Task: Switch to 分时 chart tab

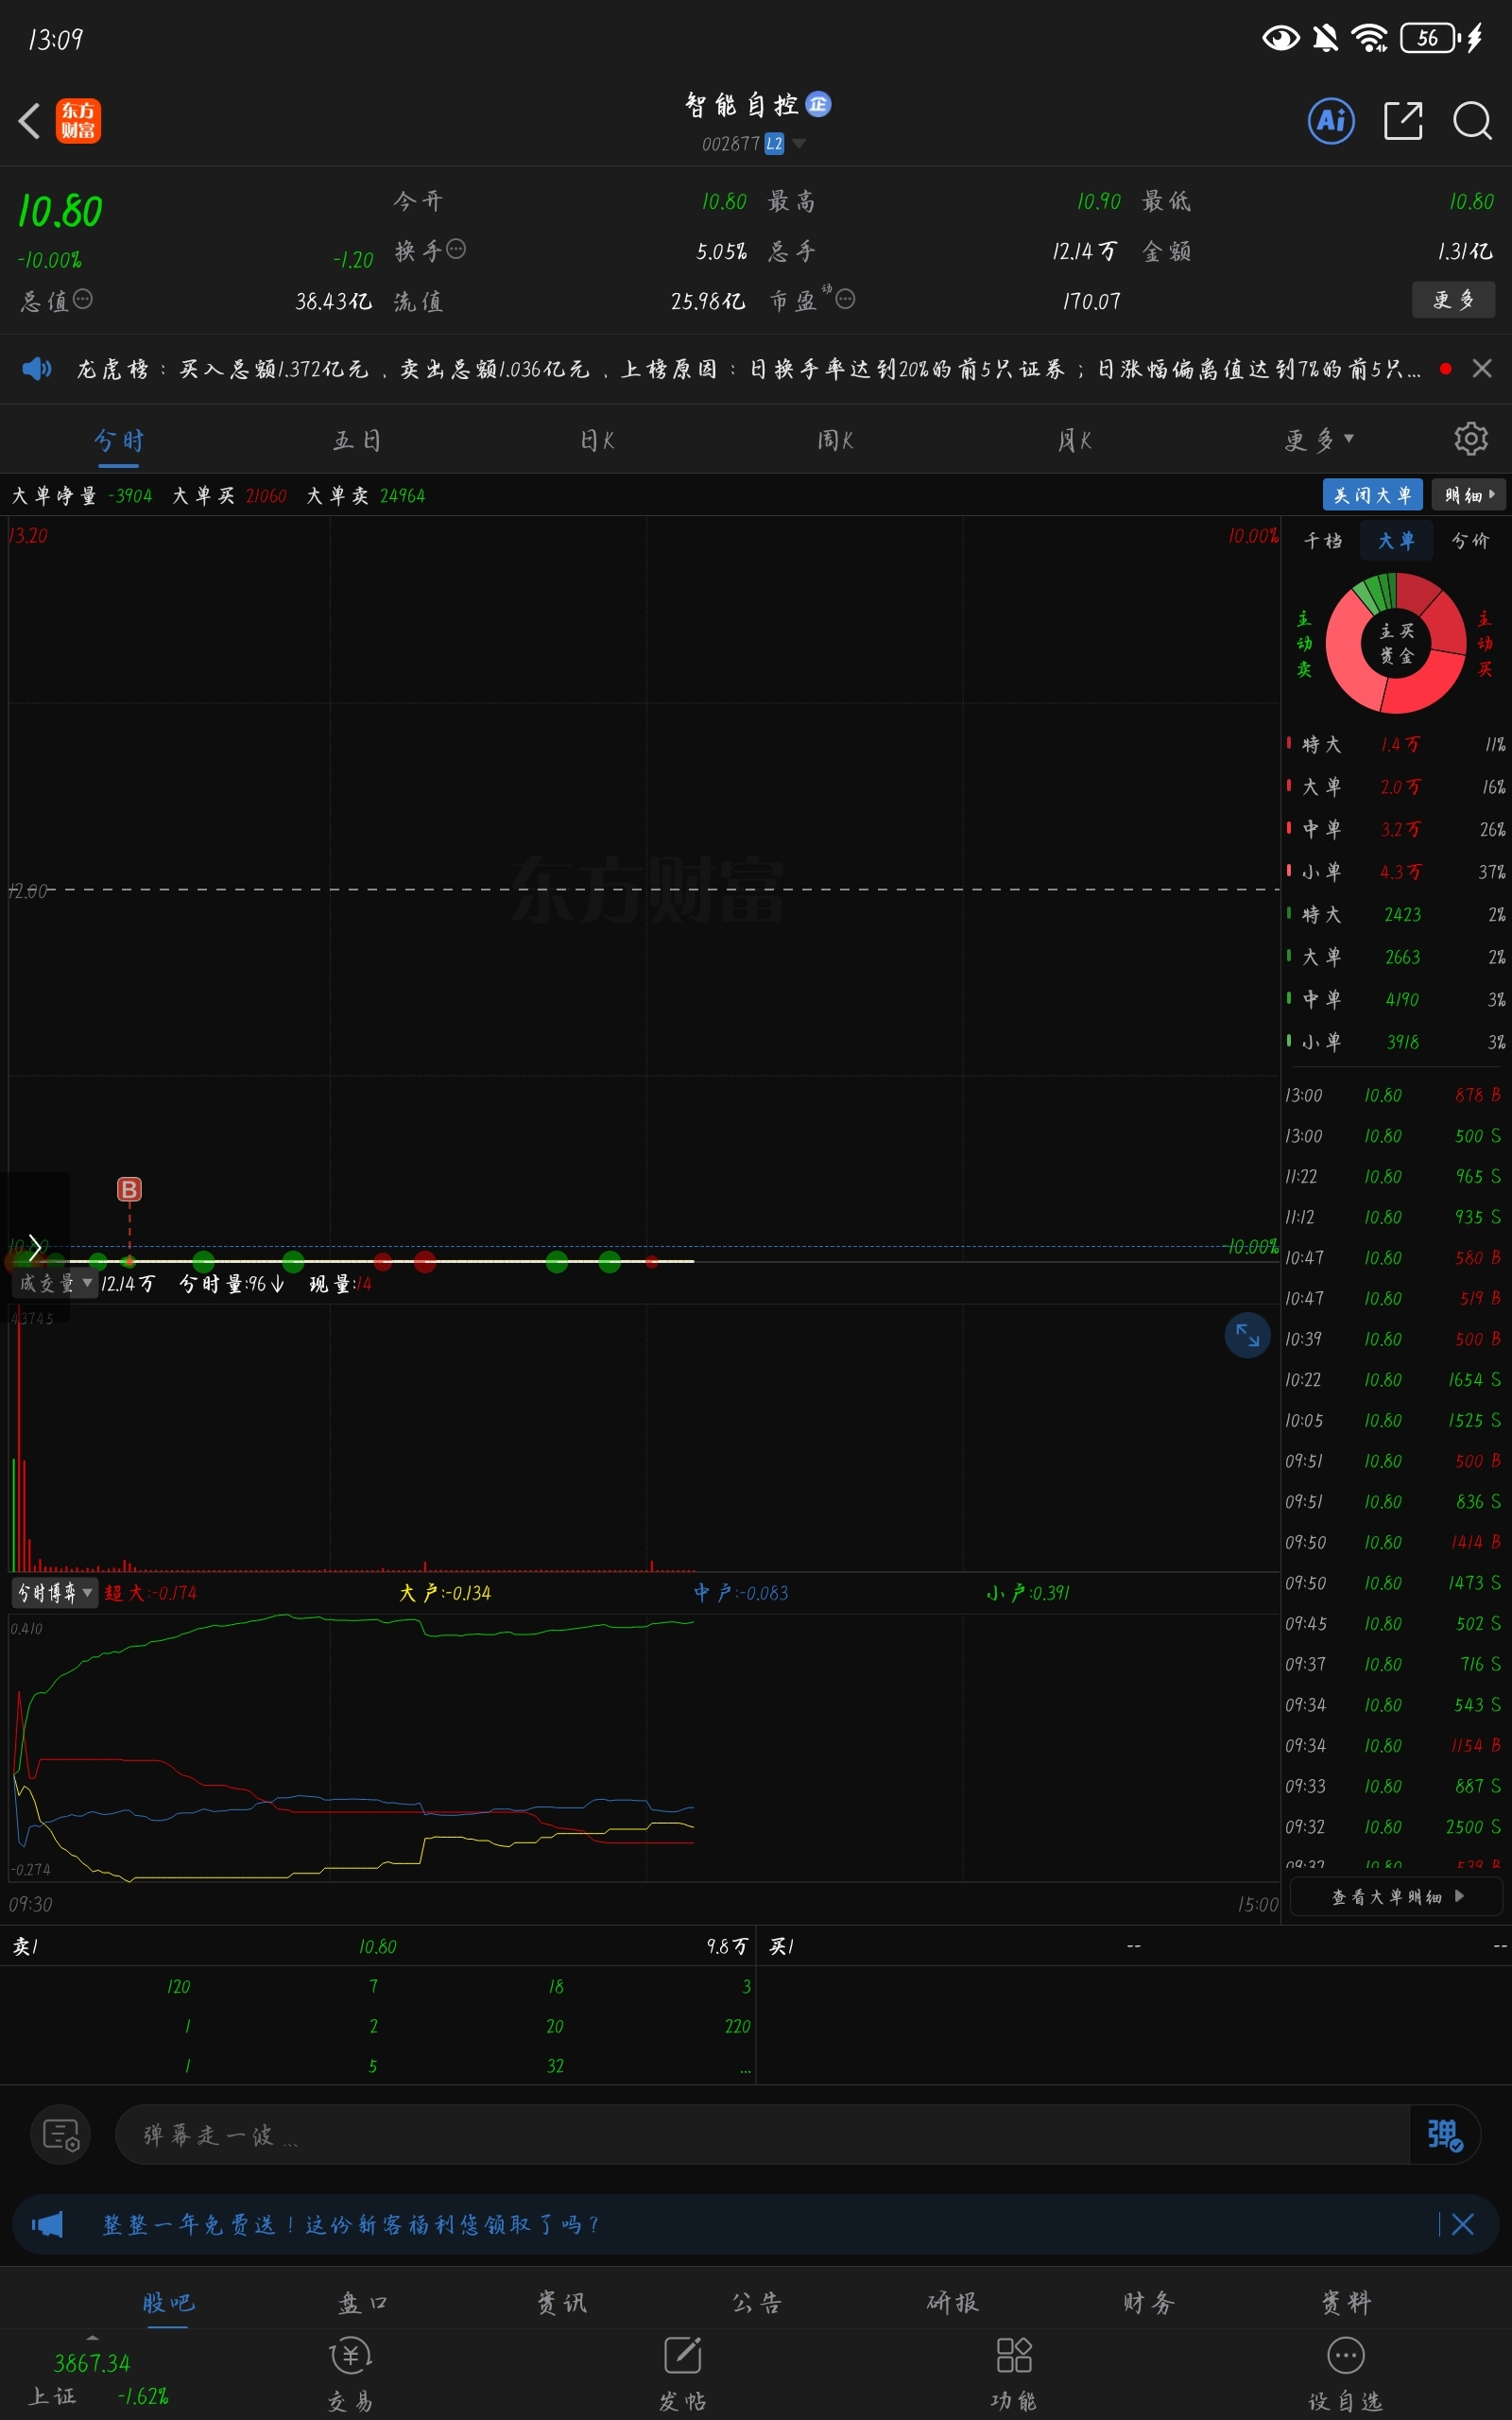Action: tap(120, 440)
